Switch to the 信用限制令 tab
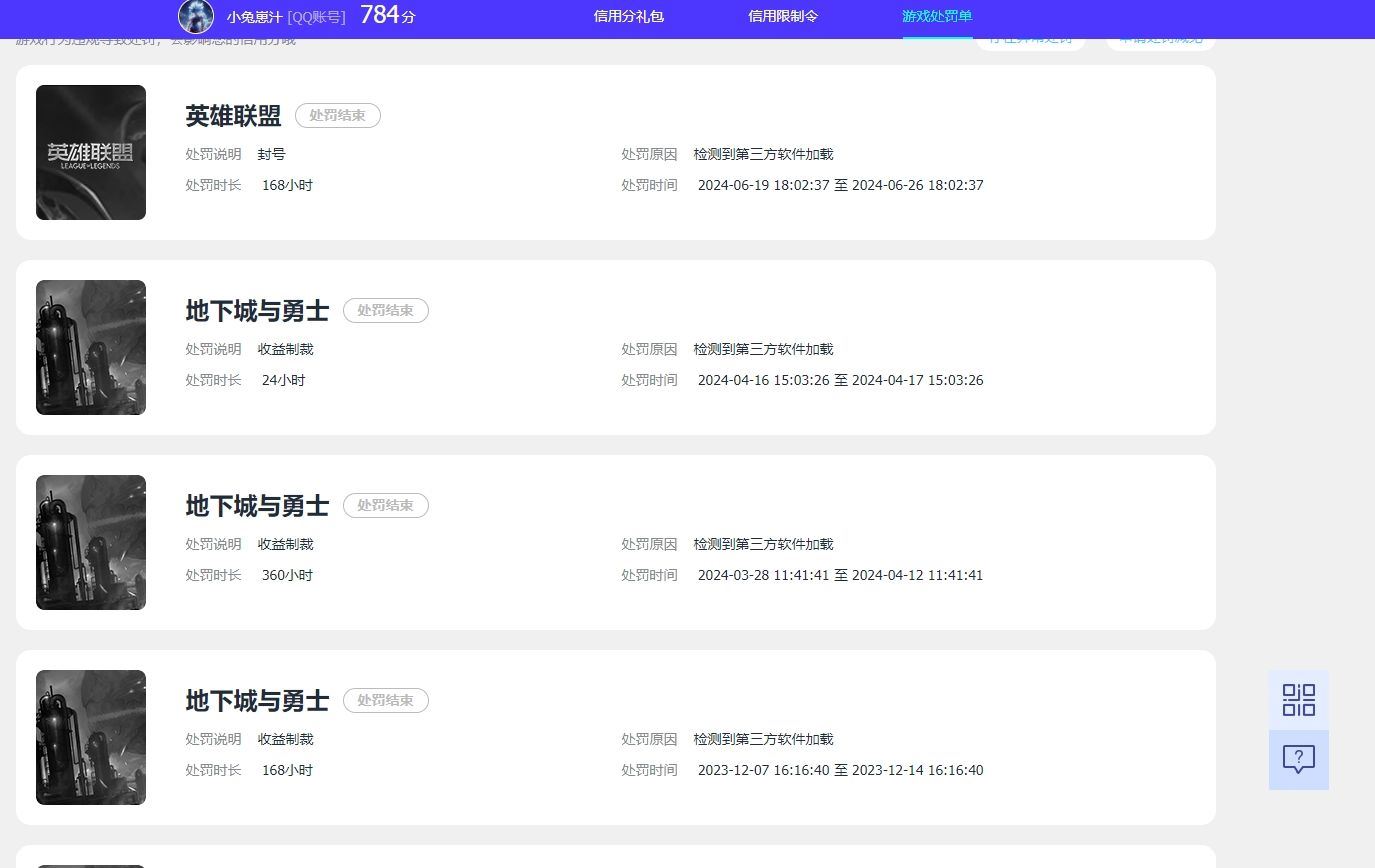Screen dimensions: 1375x868 tap(783, 16)
